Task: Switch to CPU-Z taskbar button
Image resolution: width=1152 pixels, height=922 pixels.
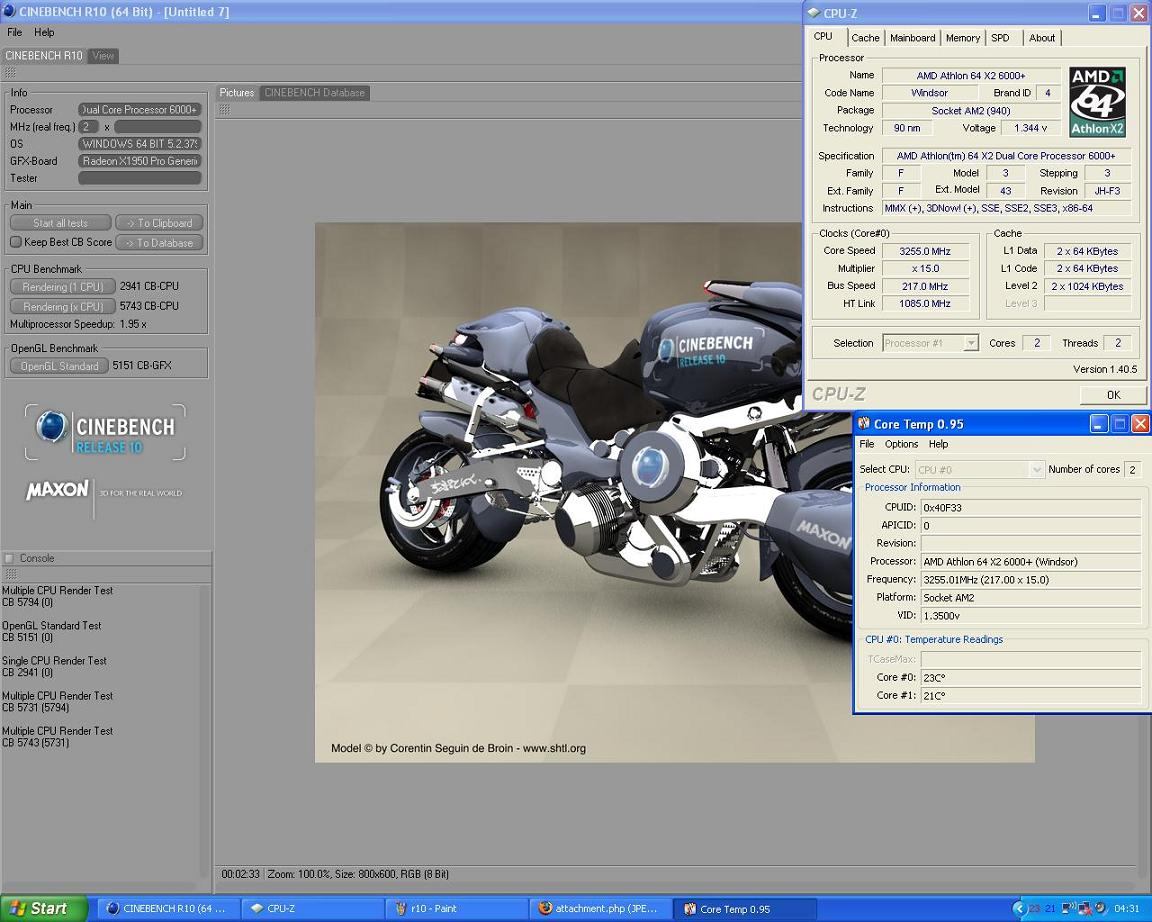Action: pos(312,909)
